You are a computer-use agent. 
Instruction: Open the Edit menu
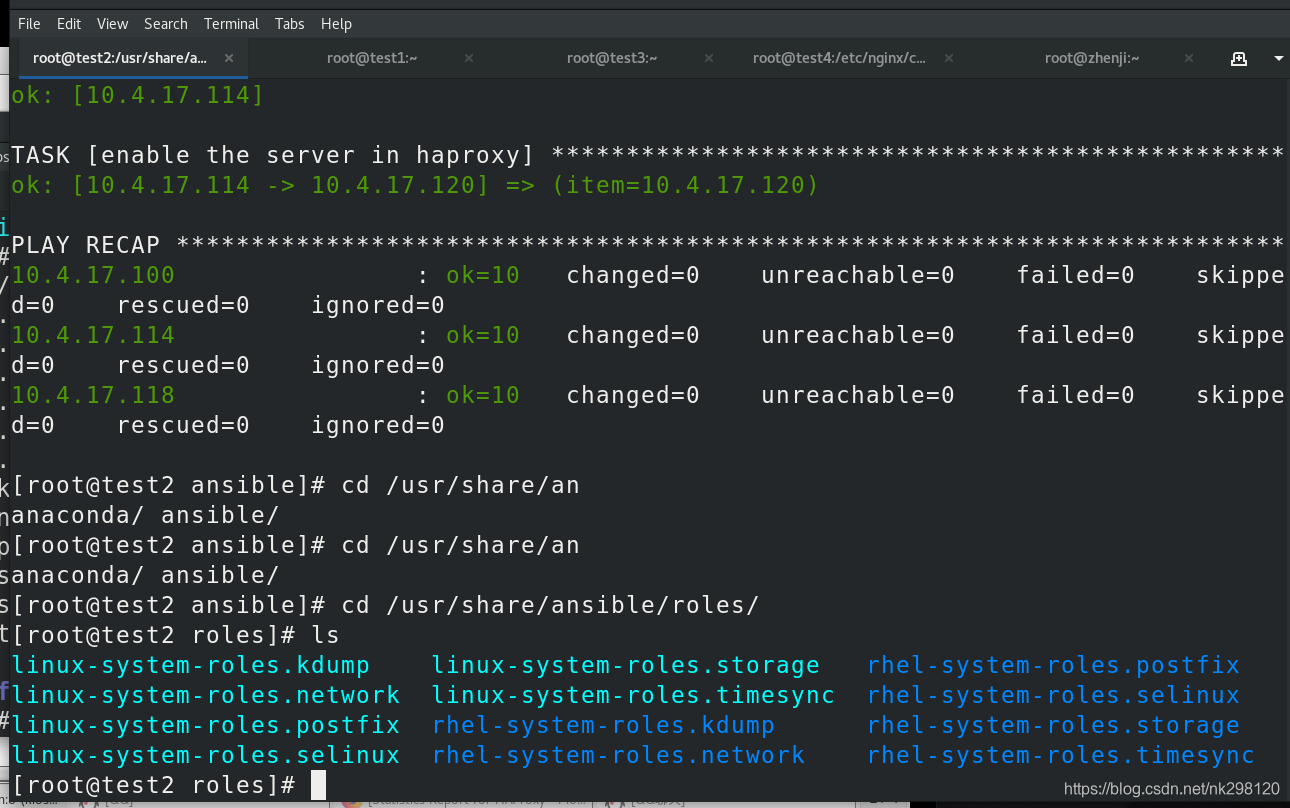coord(69,23)
